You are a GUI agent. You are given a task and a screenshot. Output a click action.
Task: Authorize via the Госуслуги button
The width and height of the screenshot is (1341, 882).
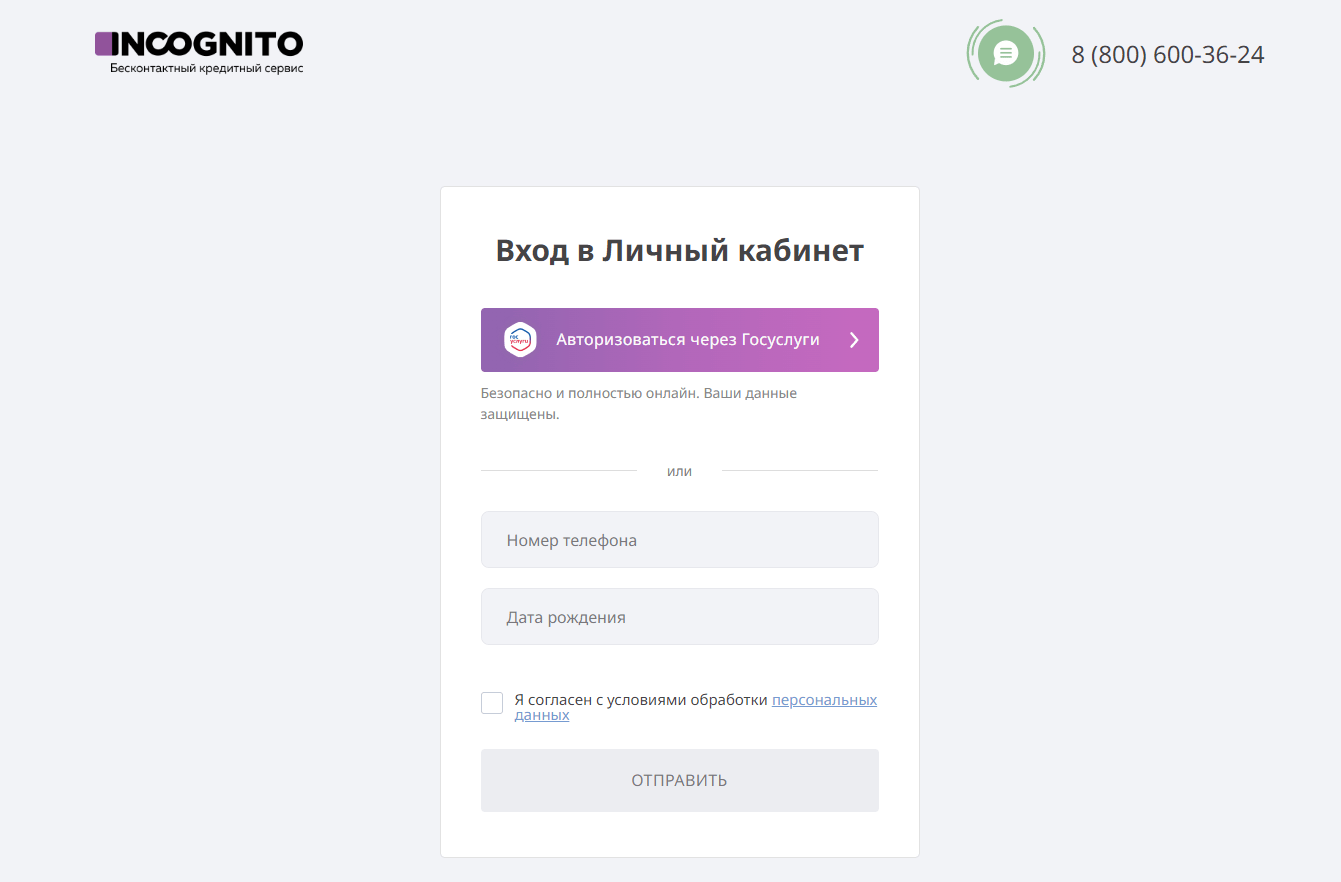click(x=680, y=340)
